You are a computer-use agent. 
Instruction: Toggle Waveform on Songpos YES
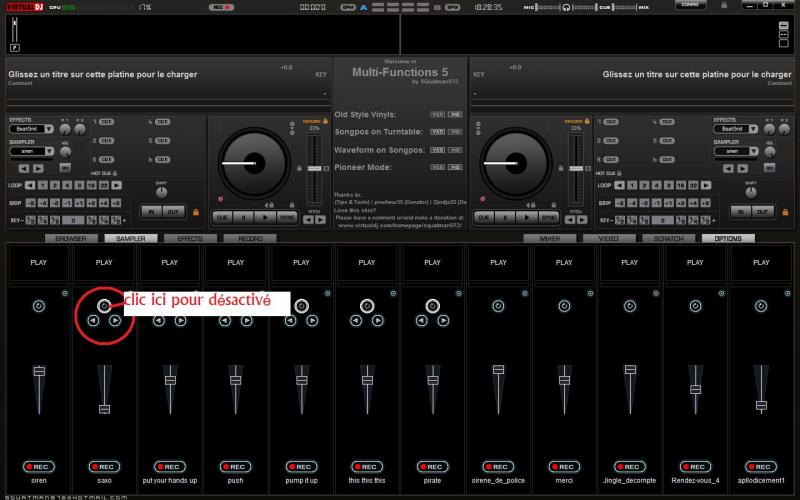pyautogui.click(x=437, y=149)
